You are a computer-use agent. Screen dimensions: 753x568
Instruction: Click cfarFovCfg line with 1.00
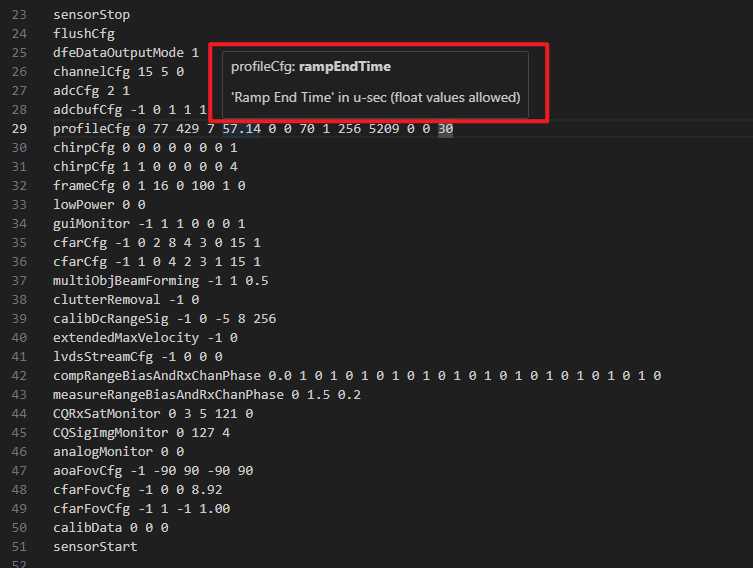click(x=141, y=509)
